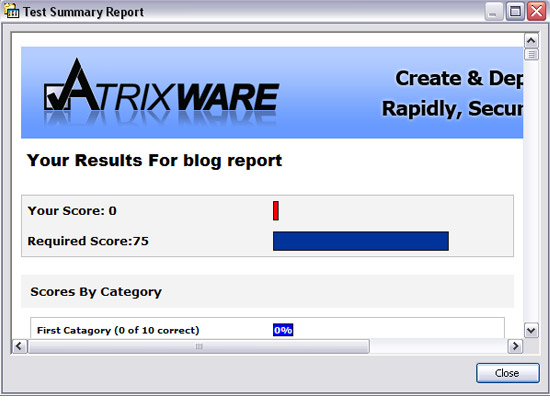Click the 0% category score badge
Screen dimensions: 550x402
tap(283, 330)
